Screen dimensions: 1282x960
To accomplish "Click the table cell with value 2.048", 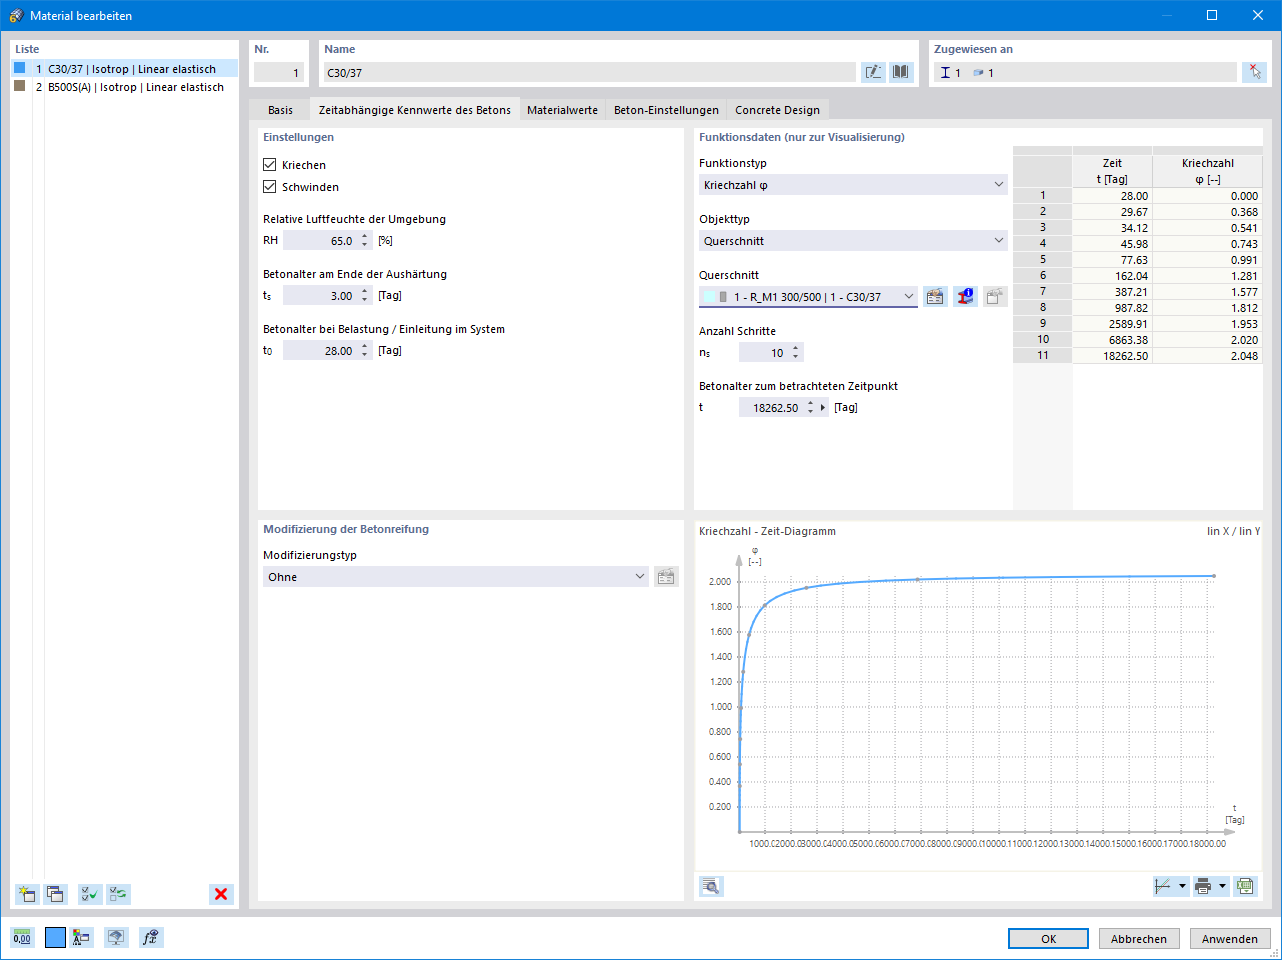I will pos(1207,356).
